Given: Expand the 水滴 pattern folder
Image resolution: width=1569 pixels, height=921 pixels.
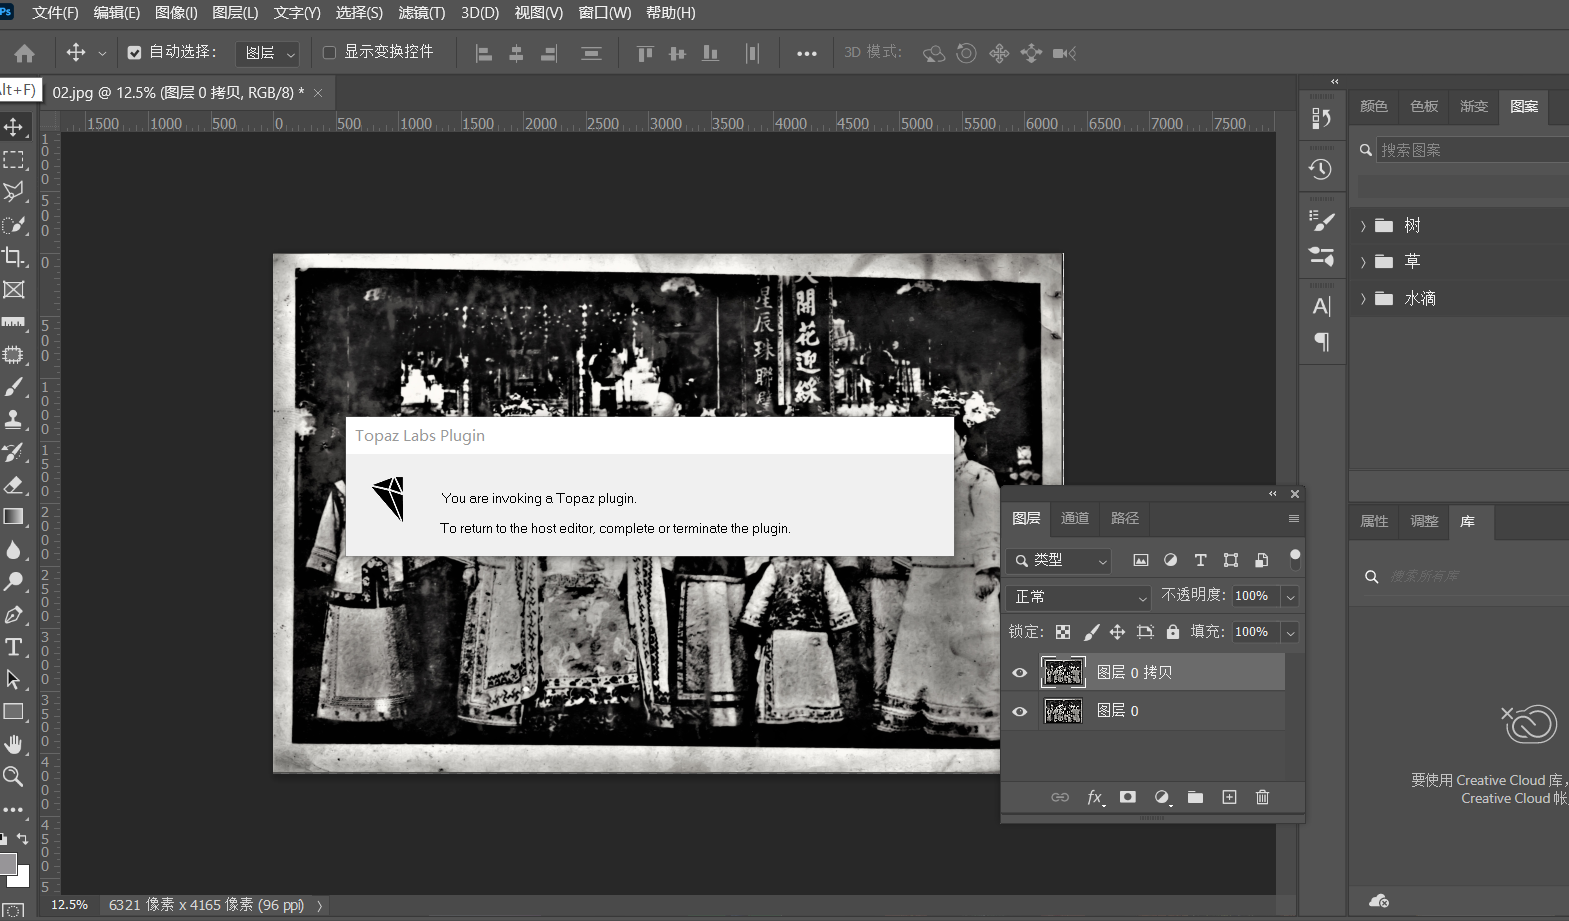Looking at the screenshot, I should (1363, 299).
